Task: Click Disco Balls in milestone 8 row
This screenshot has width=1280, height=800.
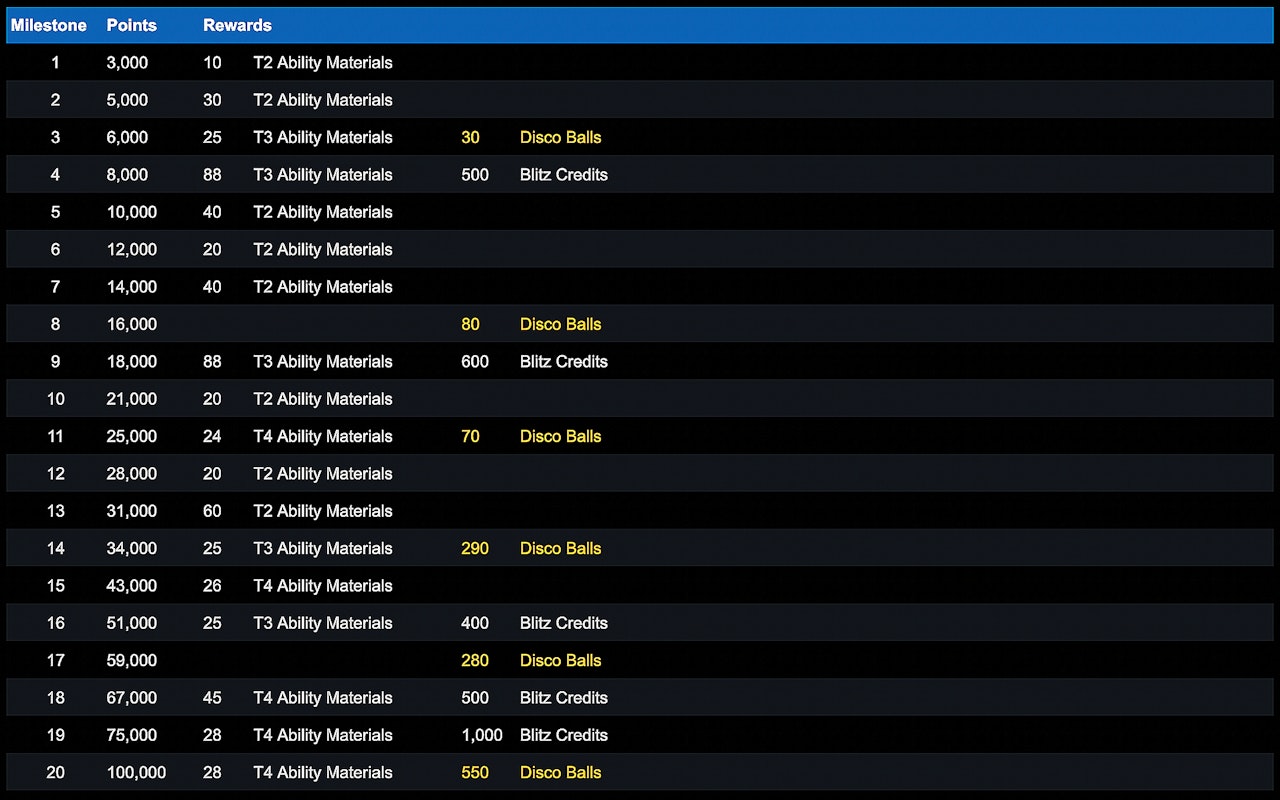Action: (x=560, y=324)
